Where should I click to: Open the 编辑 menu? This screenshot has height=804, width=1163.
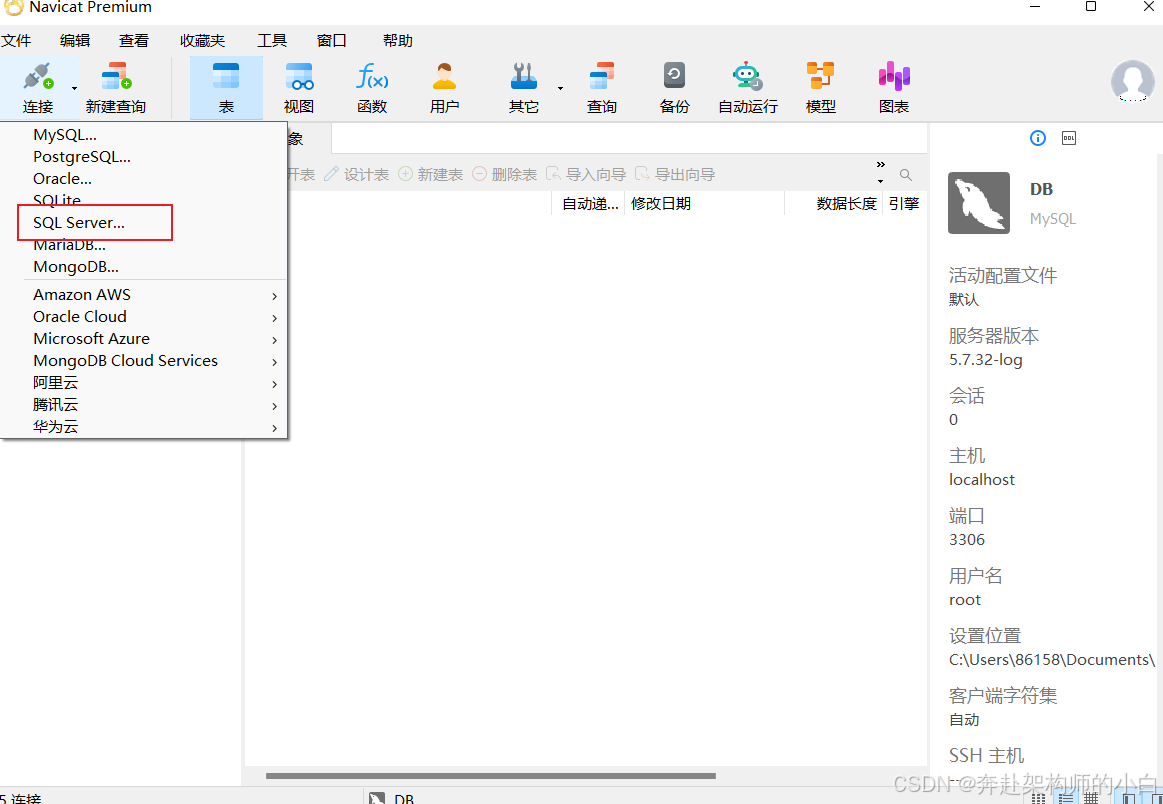tap(75, 41)
